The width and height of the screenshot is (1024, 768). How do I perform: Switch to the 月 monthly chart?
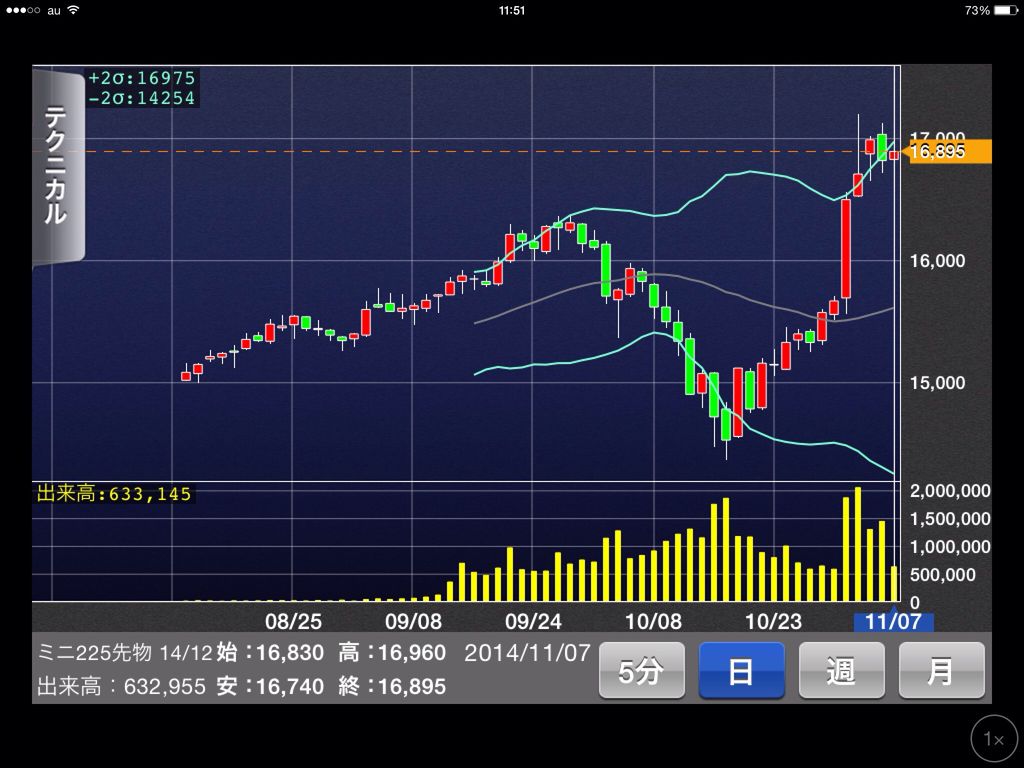coord(941,671)
